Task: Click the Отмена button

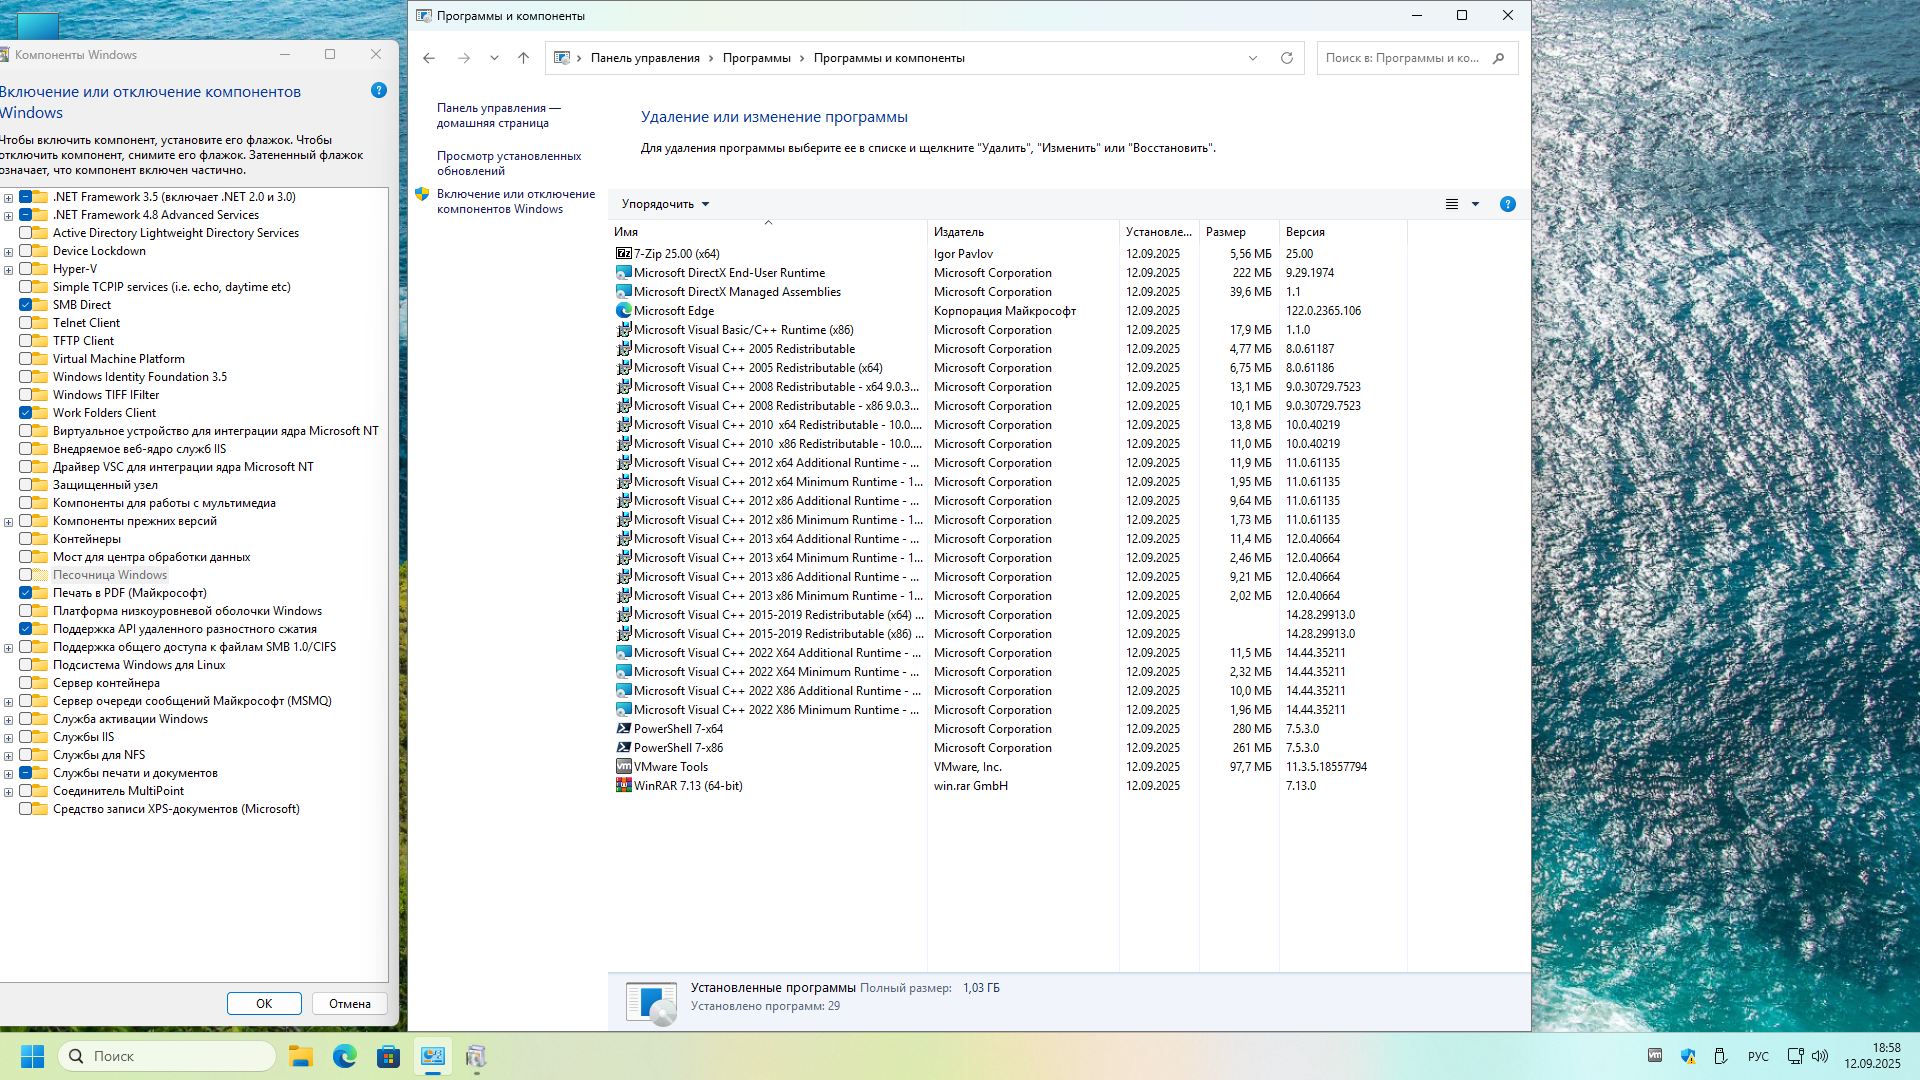Action: [350, 1004]
